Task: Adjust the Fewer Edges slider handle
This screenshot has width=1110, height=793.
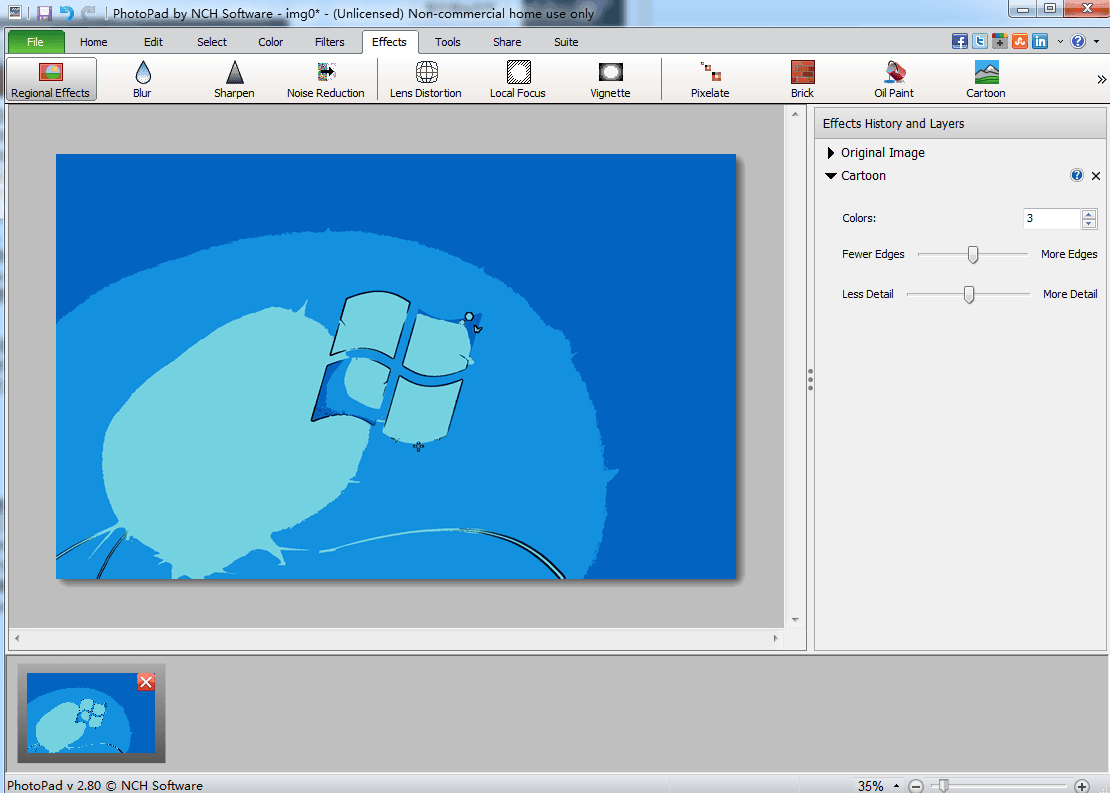Action: click(972, 255)
